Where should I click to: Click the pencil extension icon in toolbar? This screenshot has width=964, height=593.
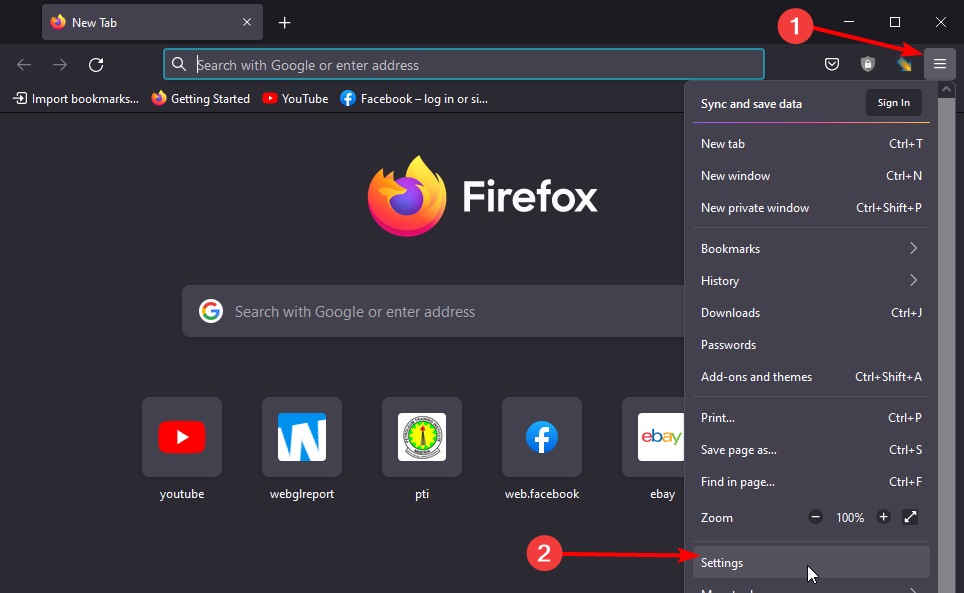coord(904,64)
